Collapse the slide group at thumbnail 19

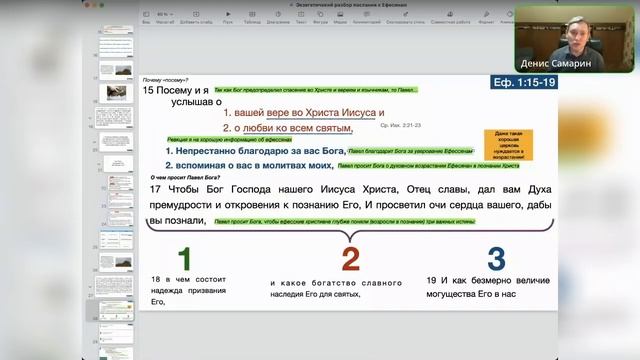[90, 118]
